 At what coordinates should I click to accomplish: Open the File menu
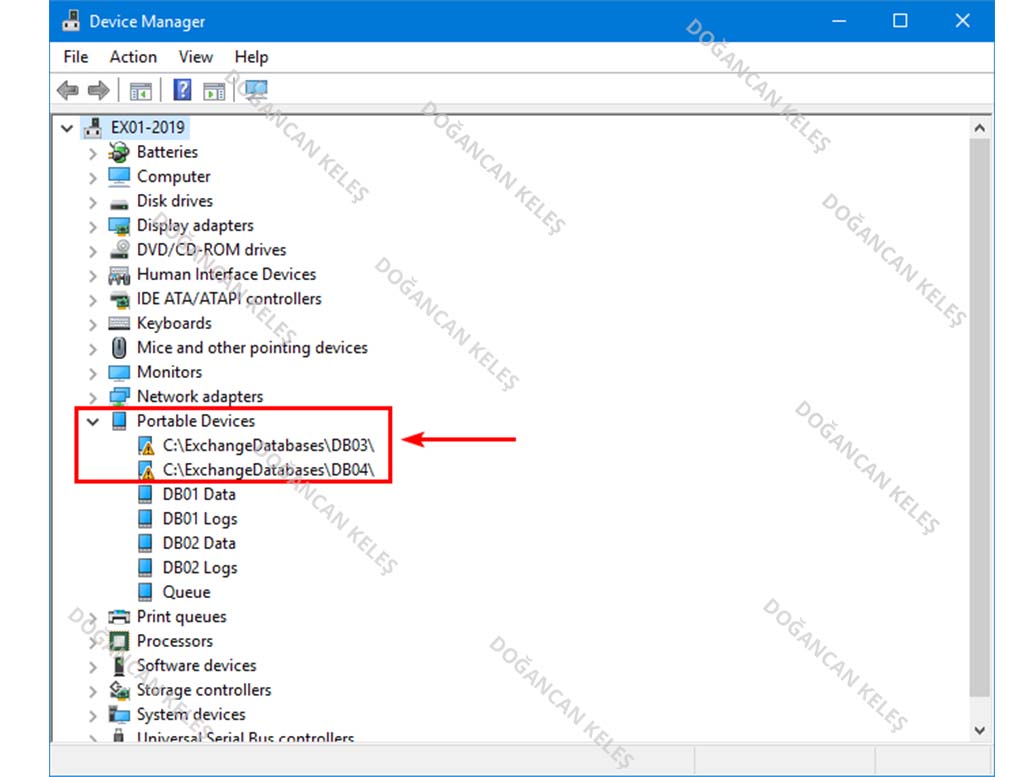click(76, 57)
